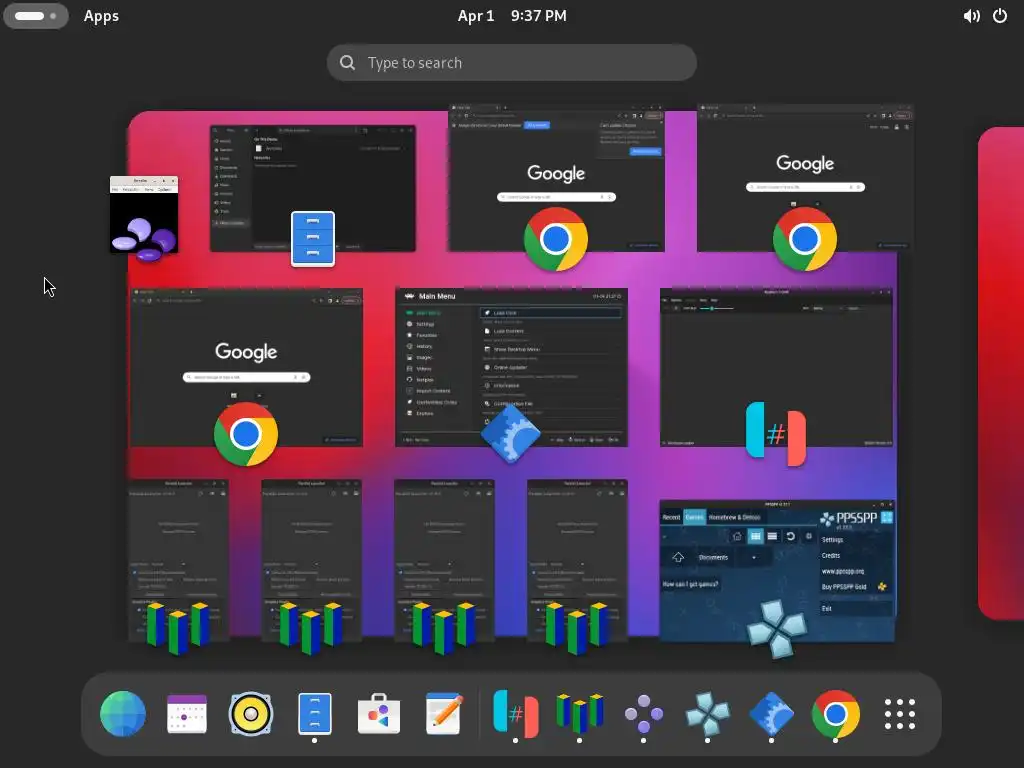Open Netplay in RetroArch sidebar
Viewport: 1024px width, 768px height.
pos(420,379)
